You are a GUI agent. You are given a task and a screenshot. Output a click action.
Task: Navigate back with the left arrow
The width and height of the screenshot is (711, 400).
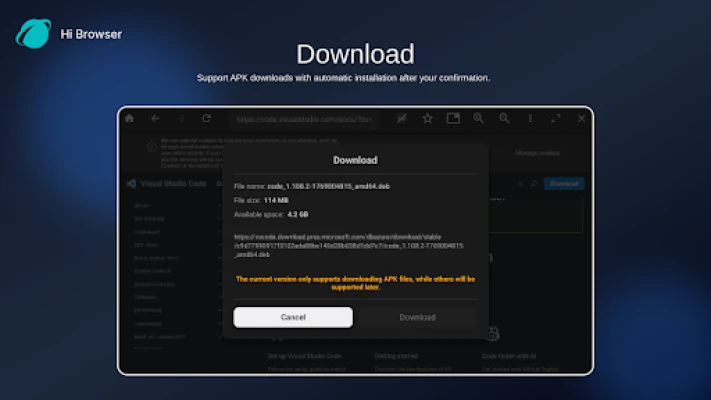tap(155, 118)
